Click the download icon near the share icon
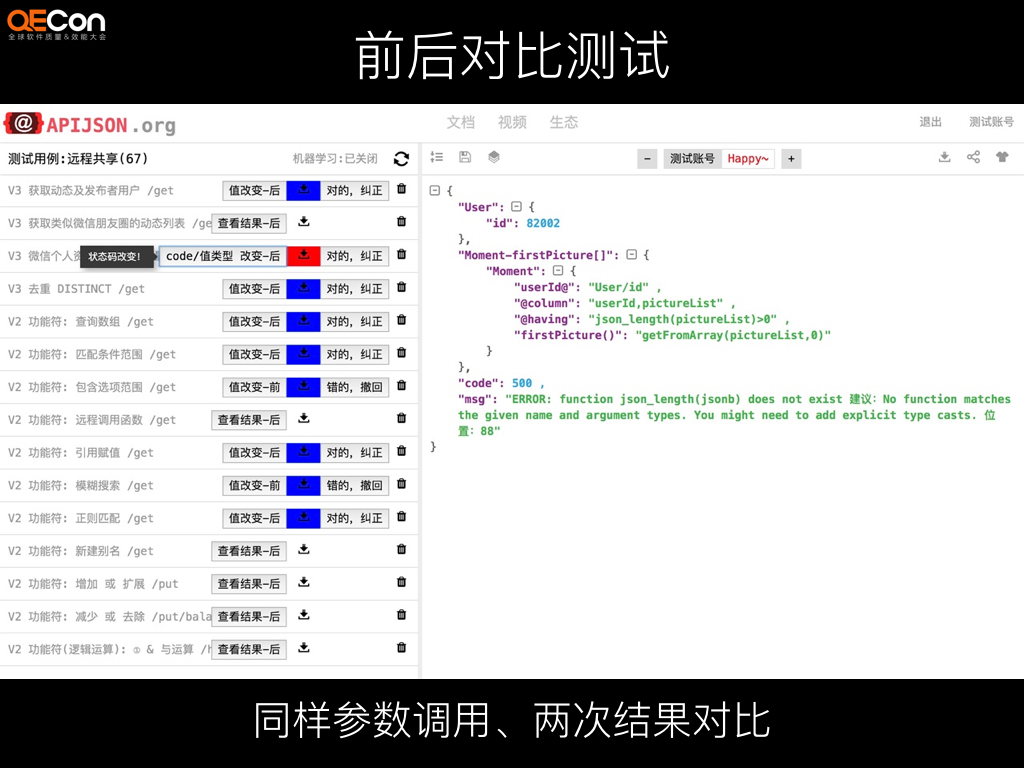This screenshot has width=1024, height=768. click(x=944, y=158)
